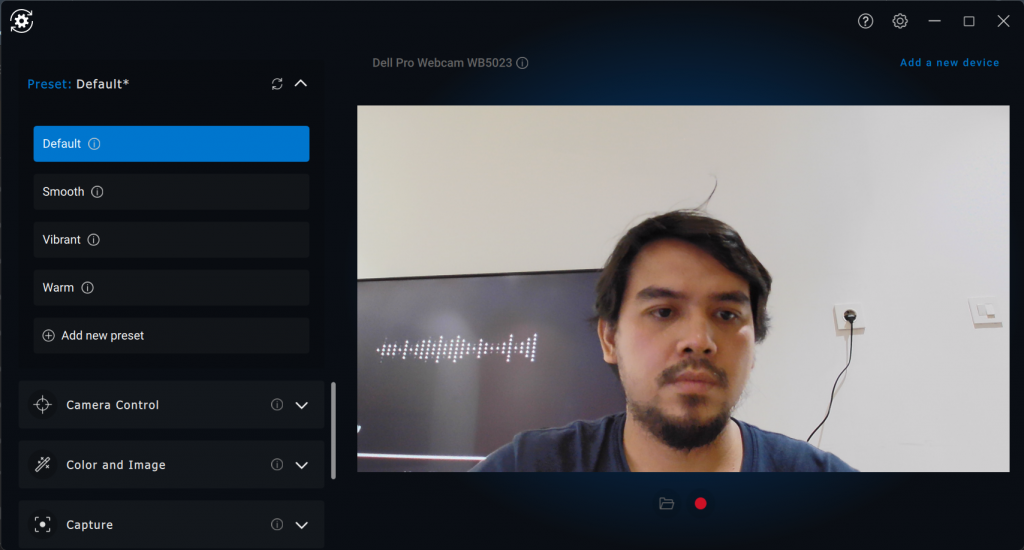Click Add new preset
This screenshot has width=1024, height=550.
pos(171,336)
